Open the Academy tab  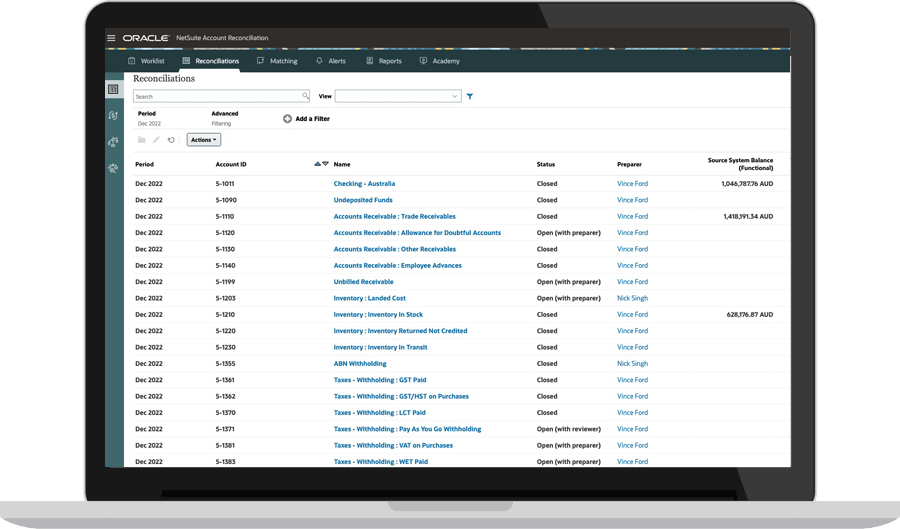440,61
